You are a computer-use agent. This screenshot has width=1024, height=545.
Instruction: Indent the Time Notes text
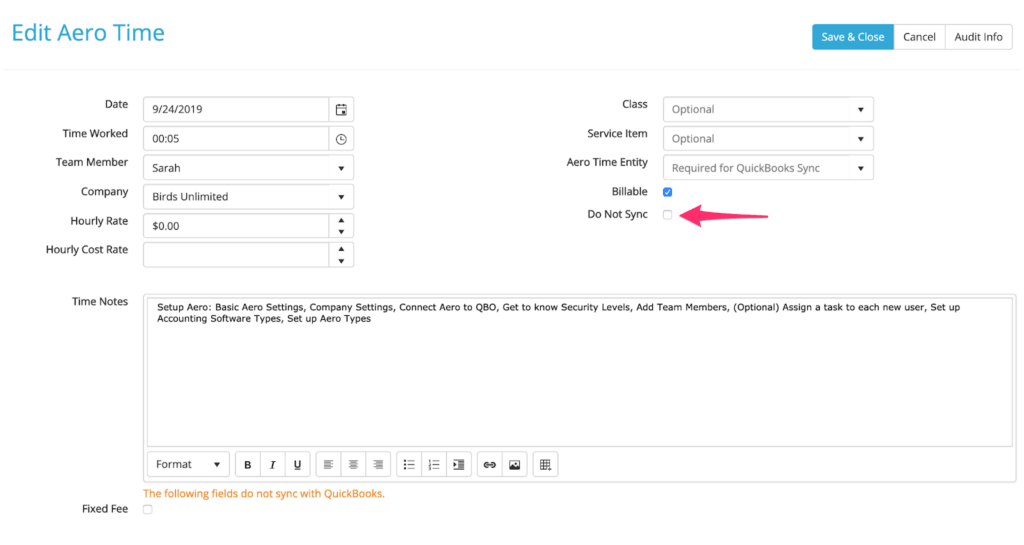point(458,465)
